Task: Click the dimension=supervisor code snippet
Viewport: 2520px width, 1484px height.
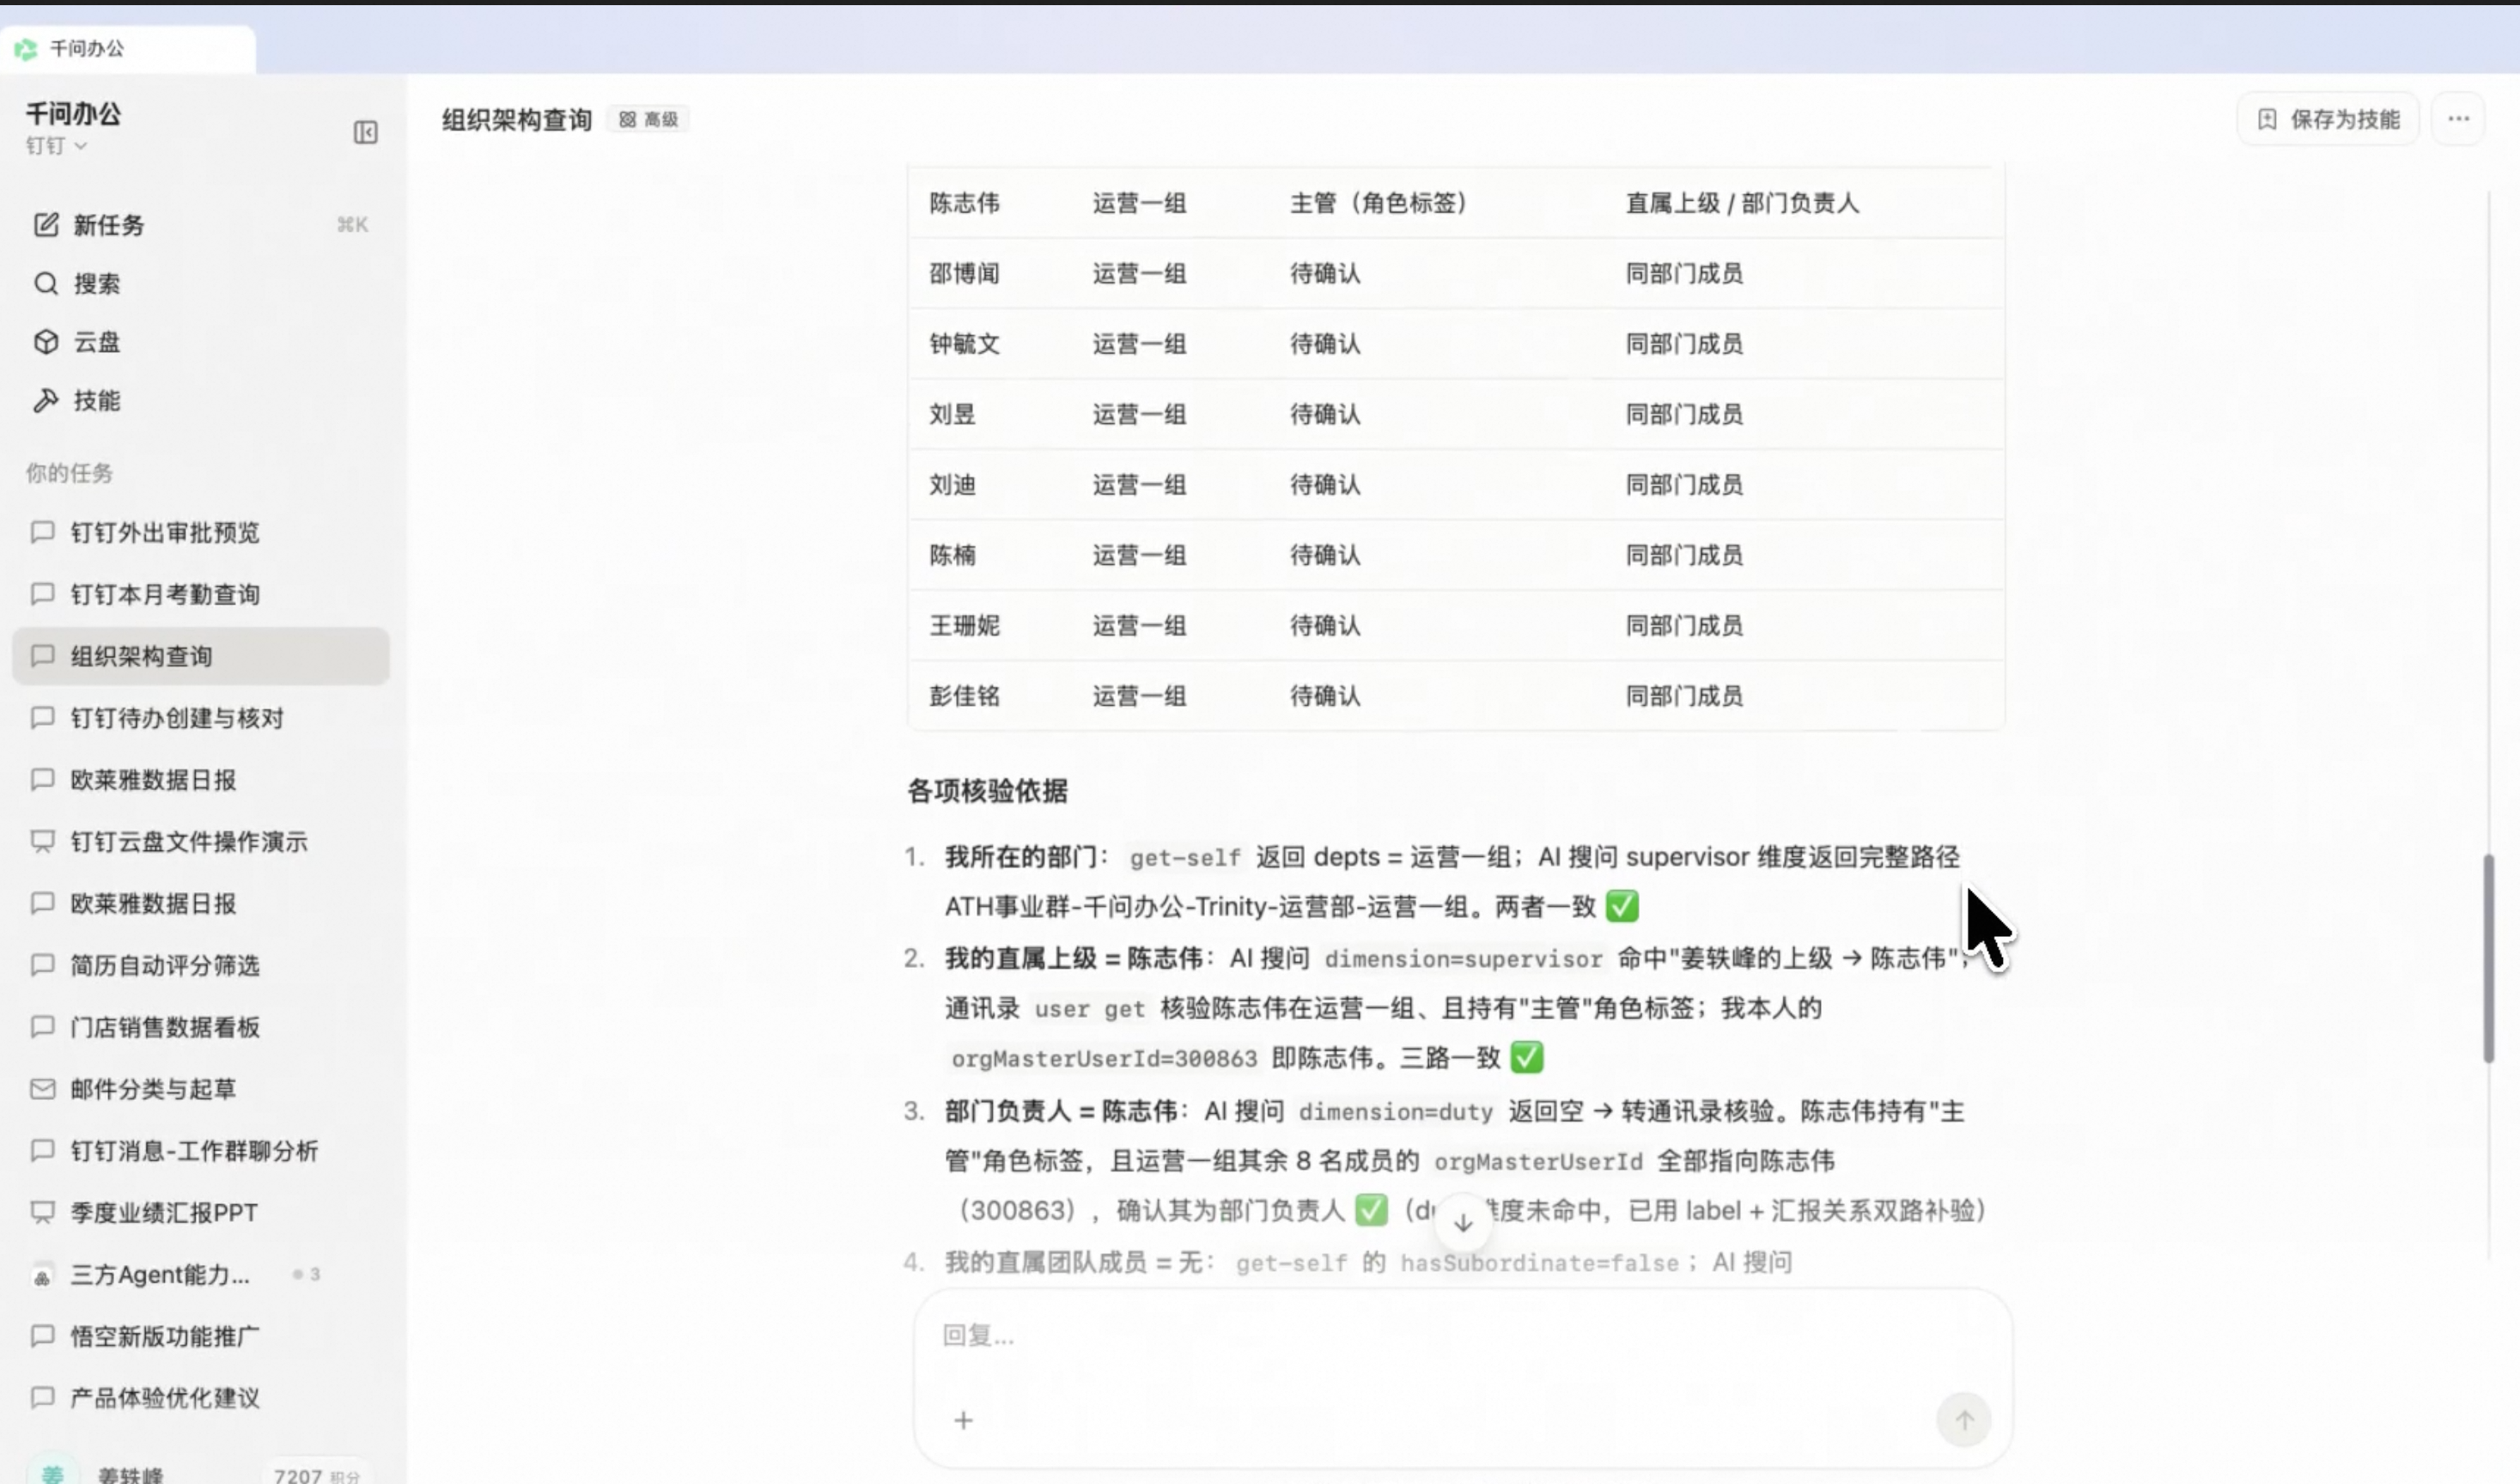Action: pos(1463,959)
